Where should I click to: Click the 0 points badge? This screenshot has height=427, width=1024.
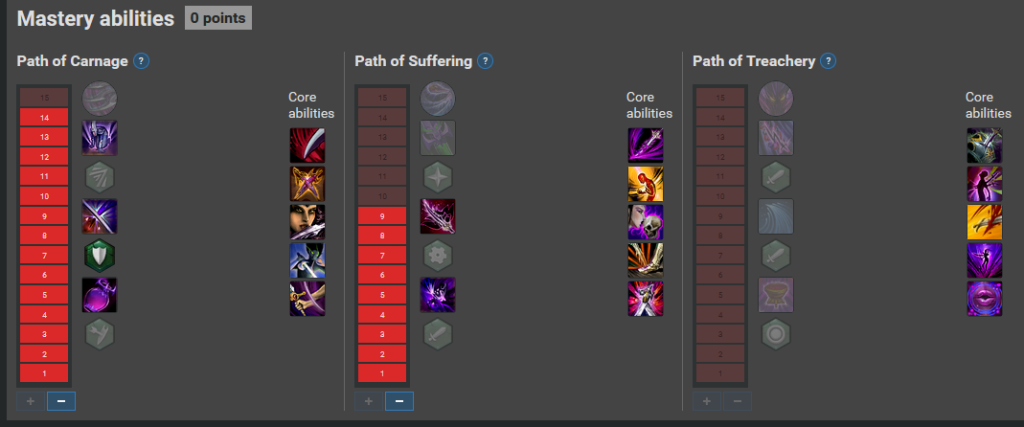[x=218, y=18]
